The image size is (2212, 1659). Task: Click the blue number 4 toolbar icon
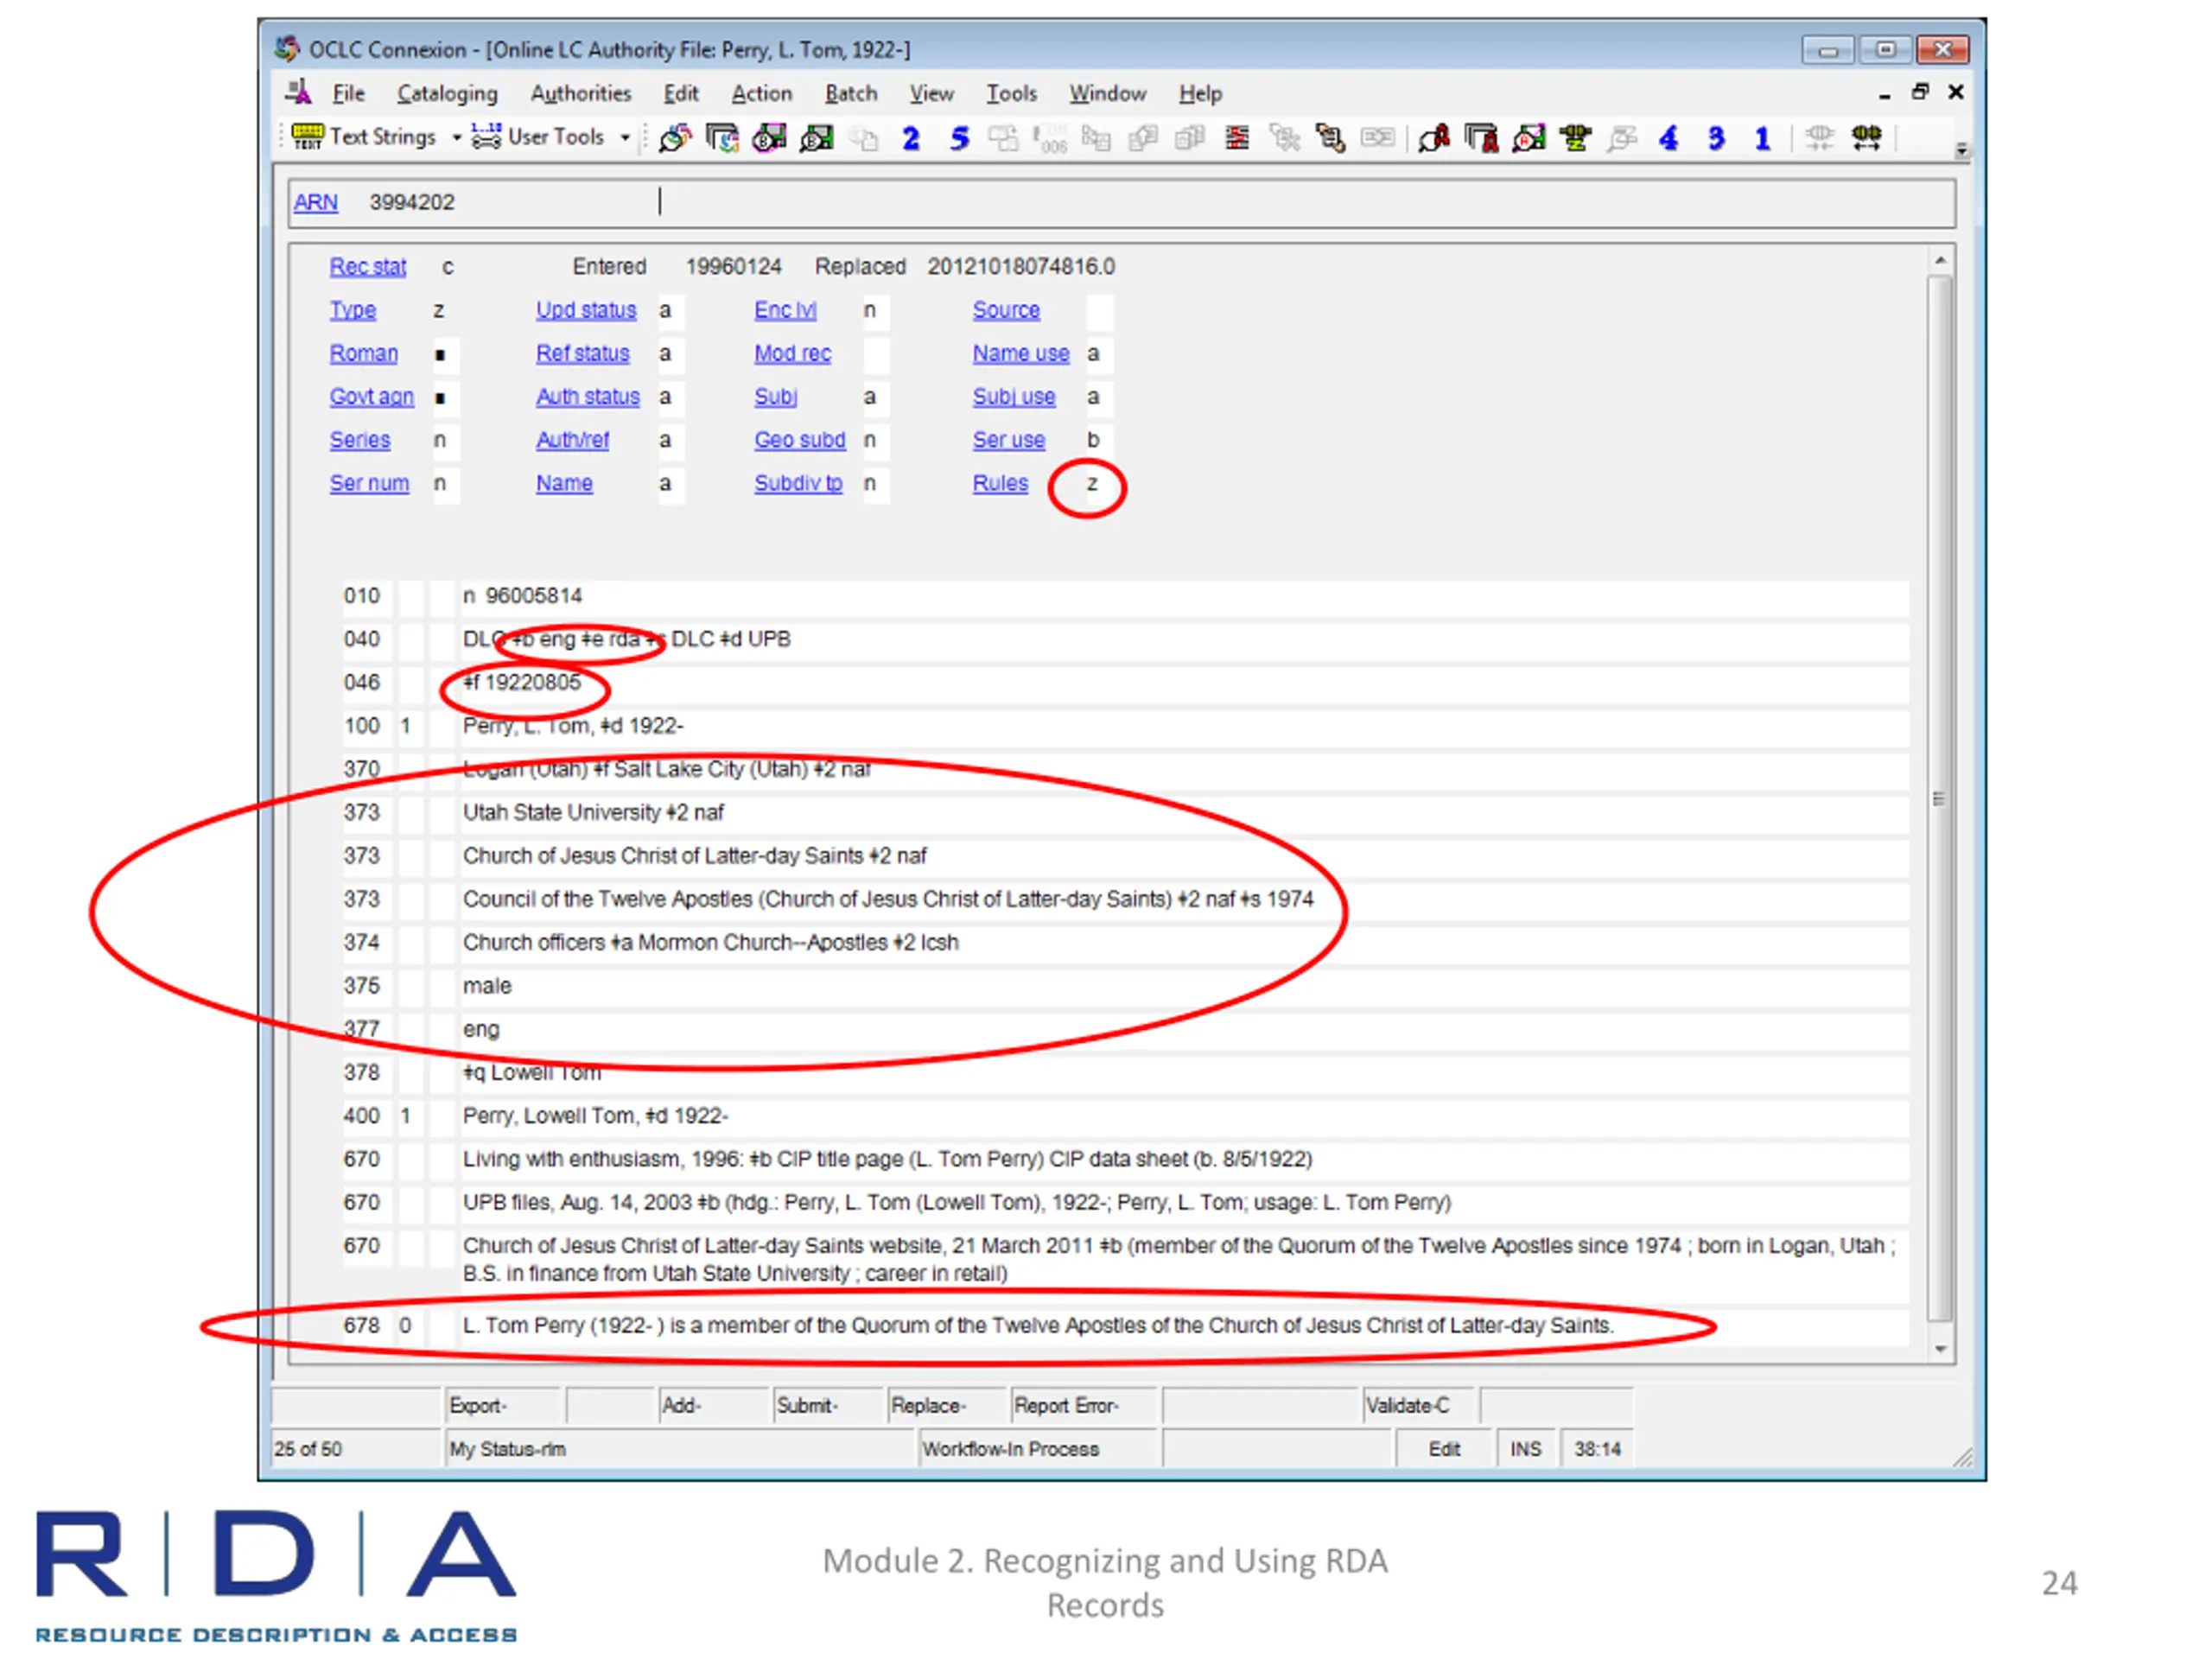(x=1668, y=138)
